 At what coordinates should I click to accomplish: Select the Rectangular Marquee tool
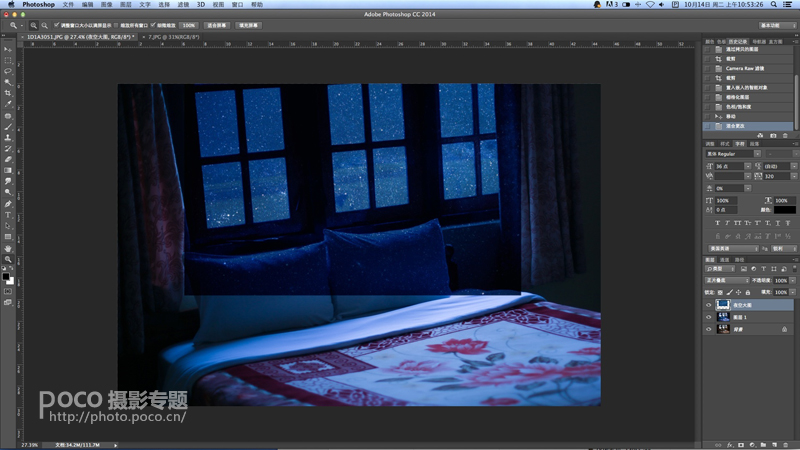point(8,60)
